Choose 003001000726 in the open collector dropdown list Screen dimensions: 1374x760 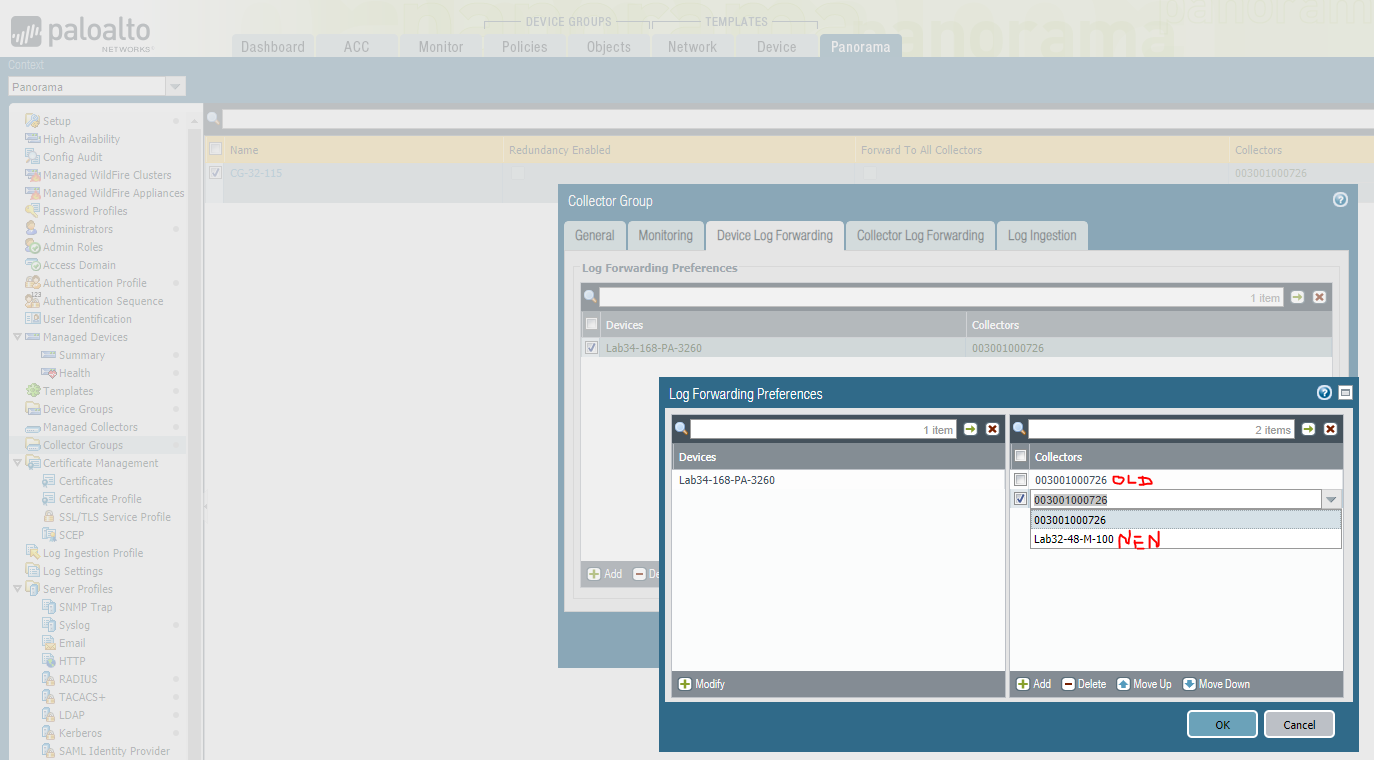(x=1185, y=520)
